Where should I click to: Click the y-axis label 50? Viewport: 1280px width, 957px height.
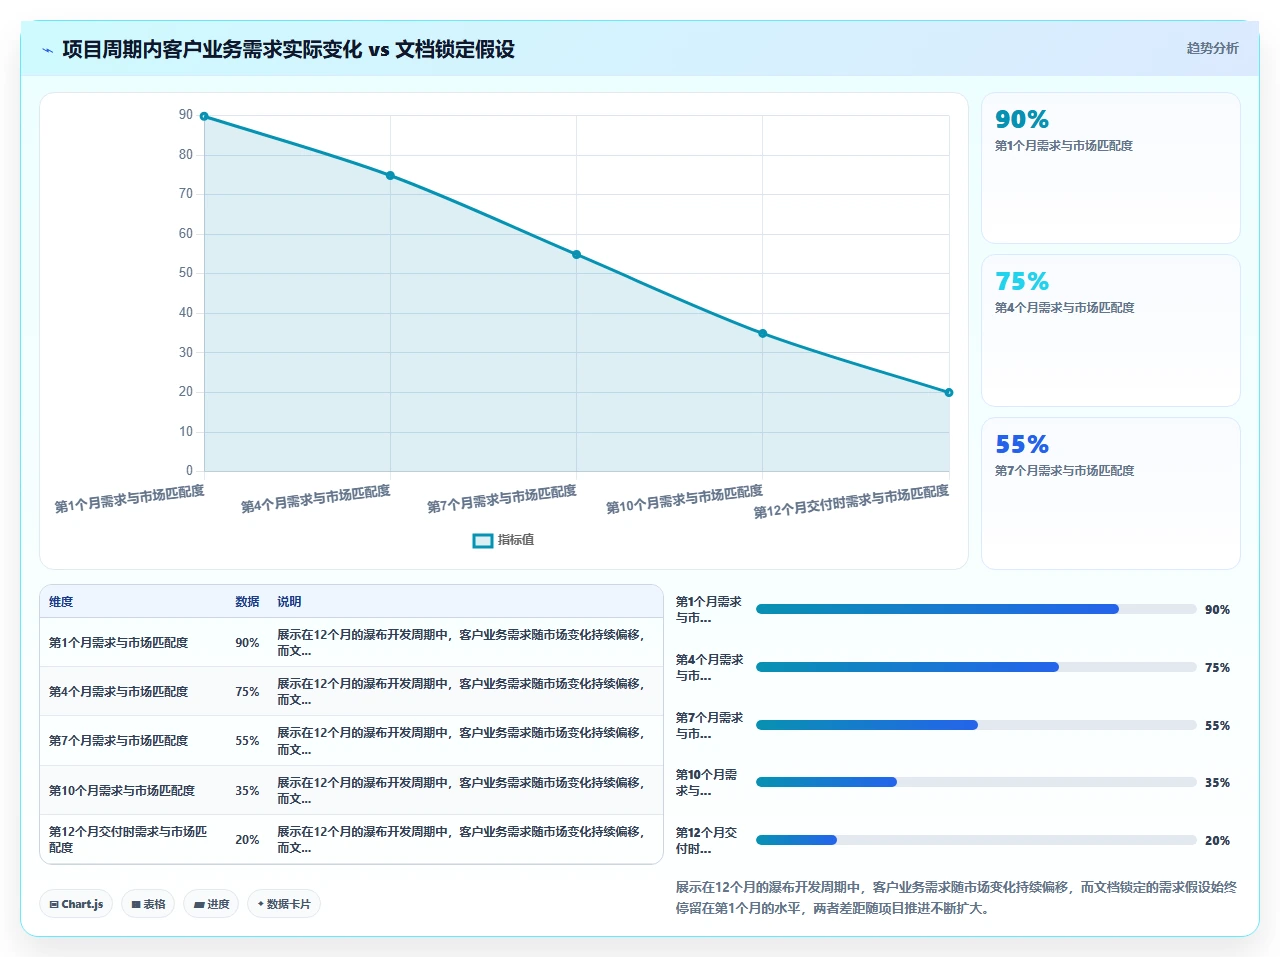pyautogui.click(x=186, y=273)
